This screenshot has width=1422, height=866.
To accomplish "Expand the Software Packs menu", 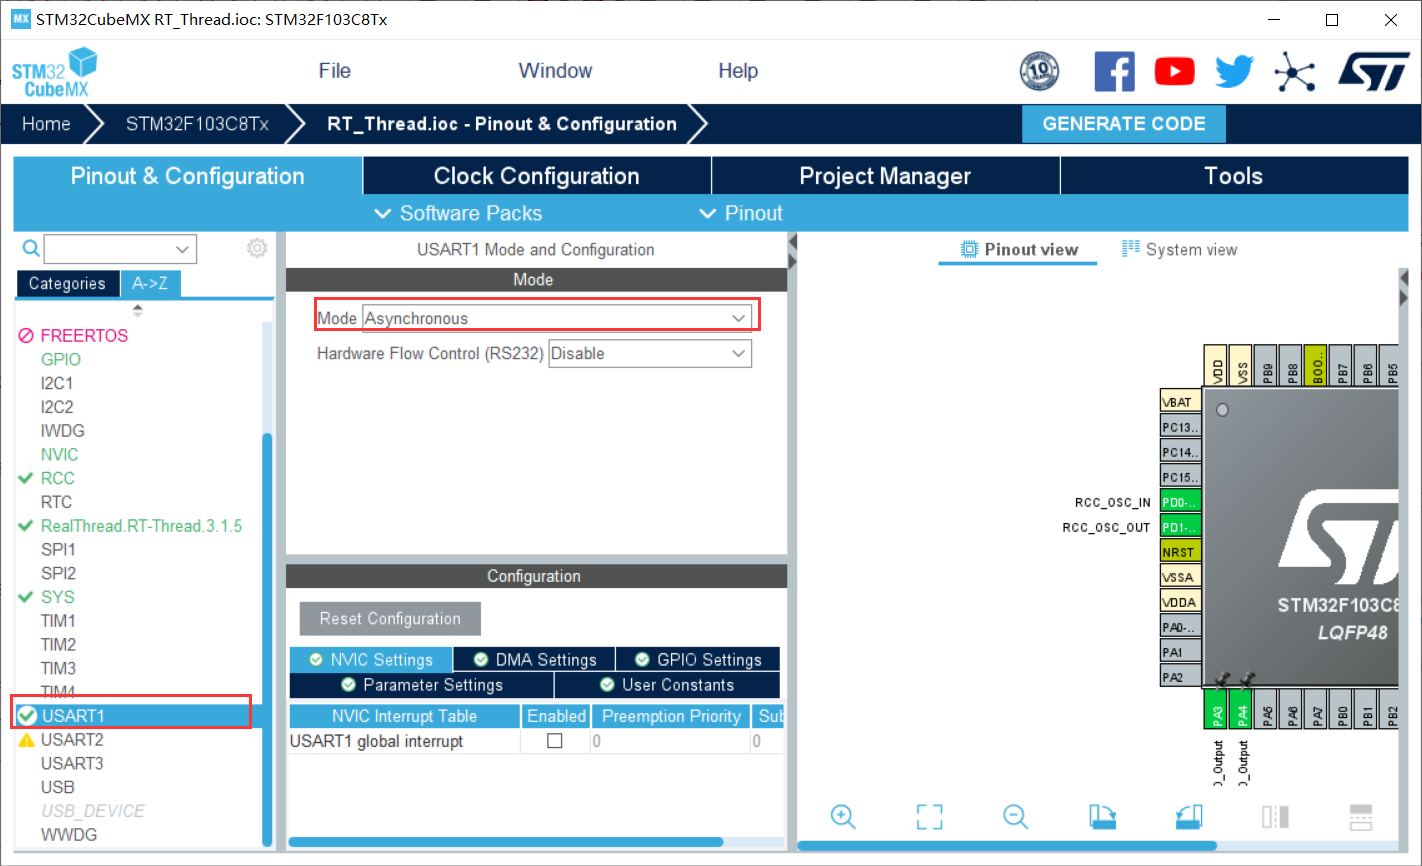I will [x=458, y=213].
